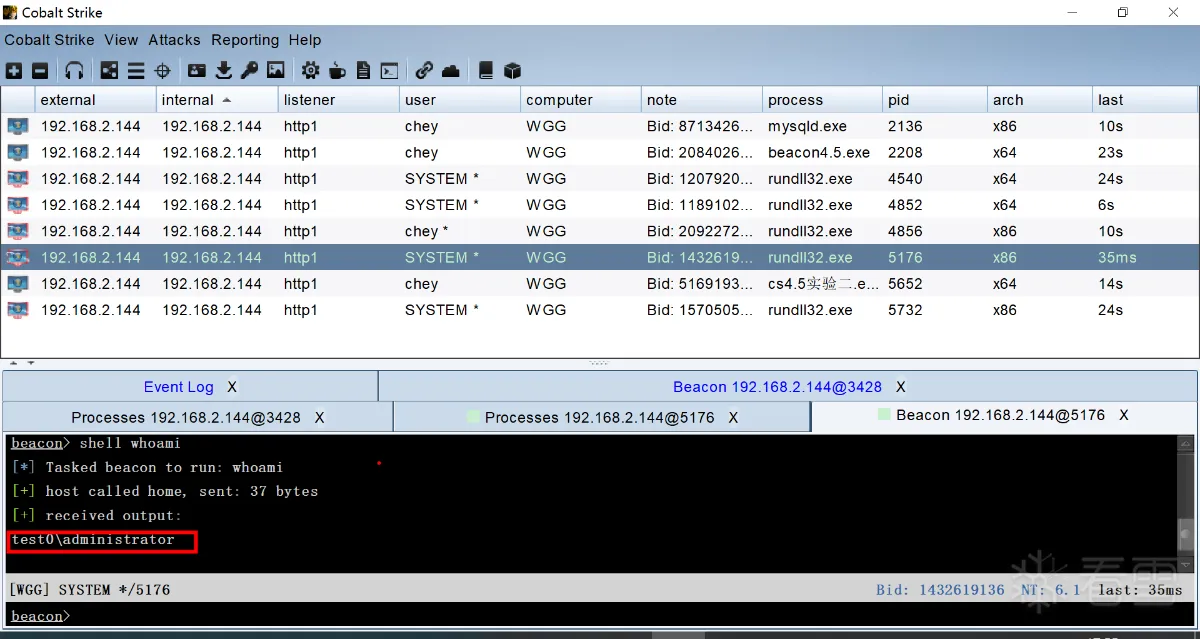Sort sessions by listener column header
Viewport: 1200px width, 639px height.
point(338,100)
